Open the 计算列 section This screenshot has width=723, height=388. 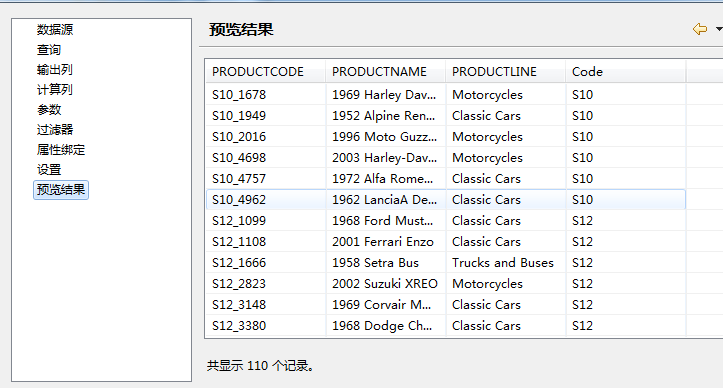(54, 90)
